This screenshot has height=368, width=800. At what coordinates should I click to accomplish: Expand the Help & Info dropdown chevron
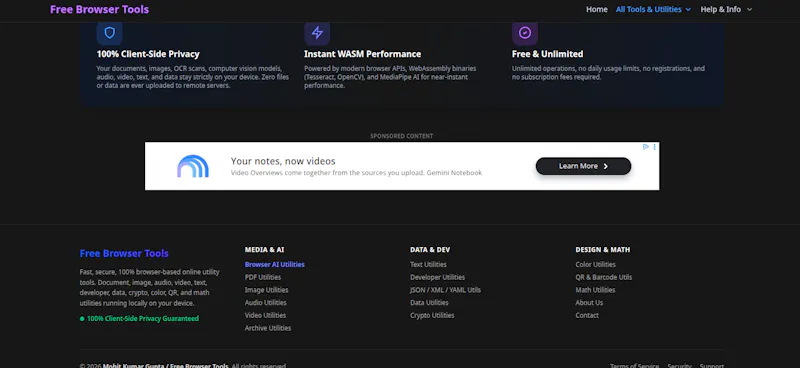pos(749,10)
